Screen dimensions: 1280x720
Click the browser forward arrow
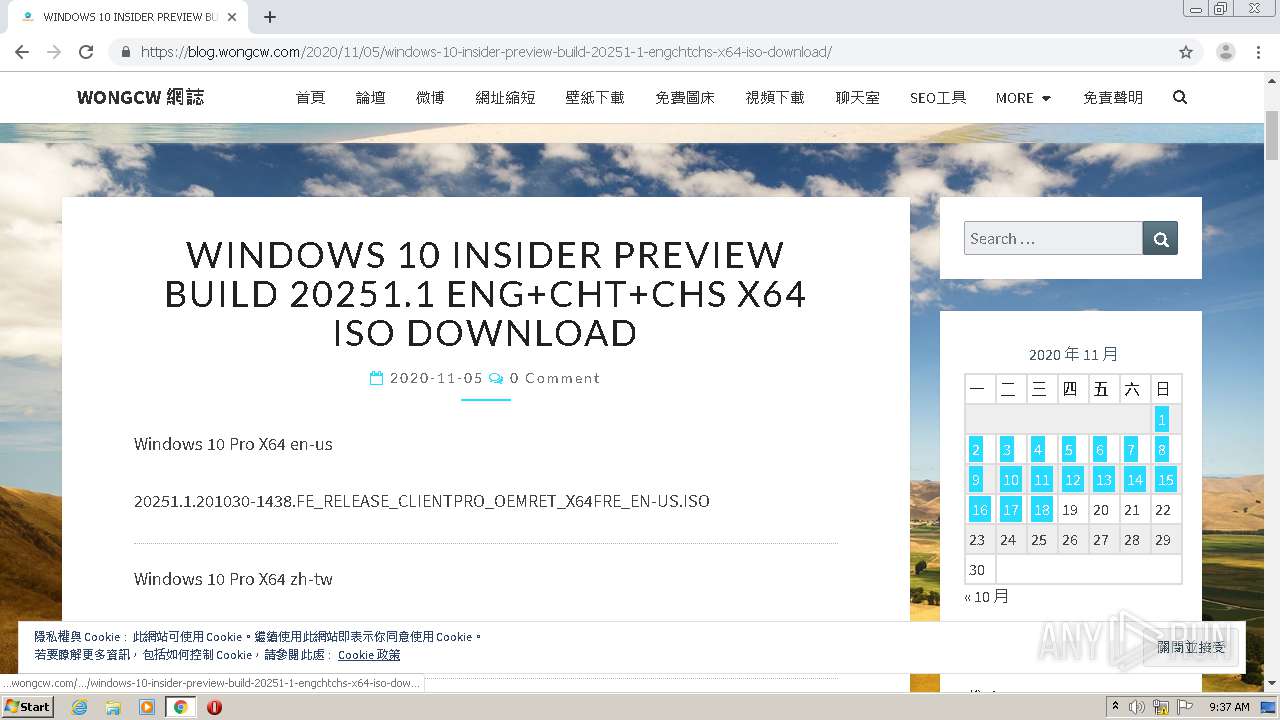click(x=54, y=52)
